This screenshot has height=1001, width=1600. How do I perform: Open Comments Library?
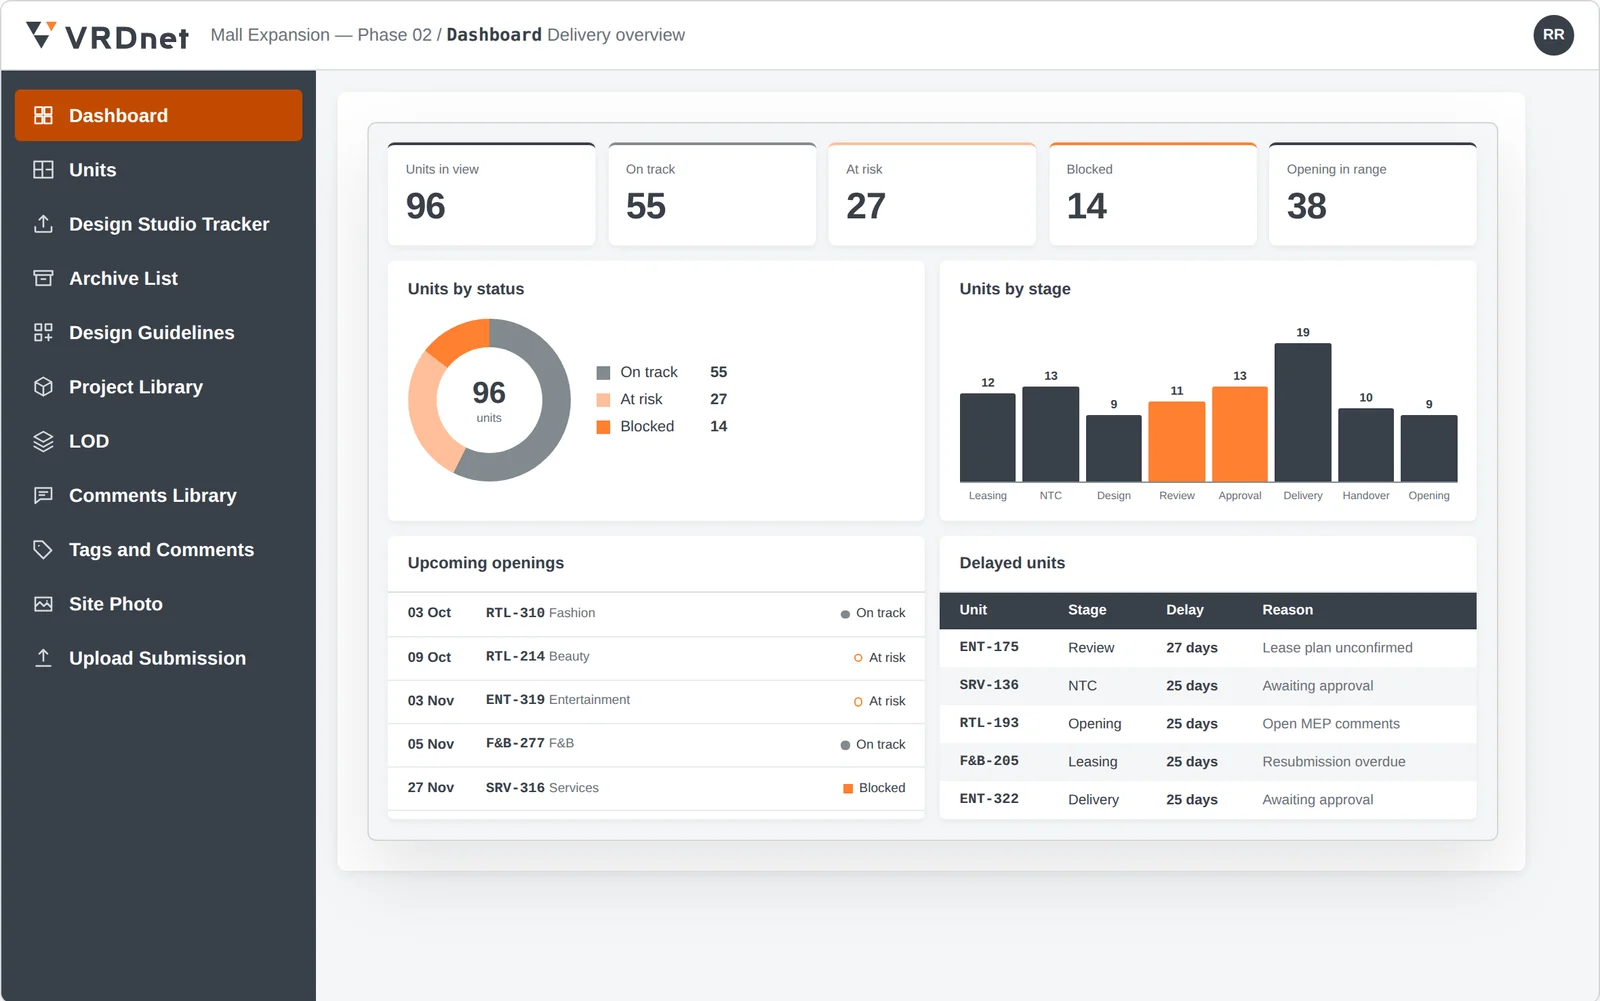pyautogui.click(x=158, y=495)
